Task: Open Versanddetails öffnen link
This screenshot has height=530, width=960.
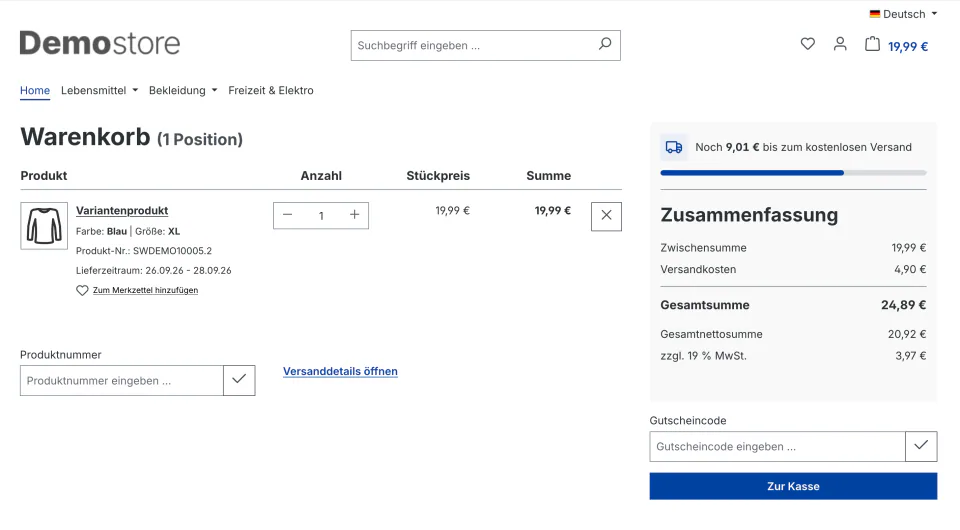Action: (x=340, y=371)
